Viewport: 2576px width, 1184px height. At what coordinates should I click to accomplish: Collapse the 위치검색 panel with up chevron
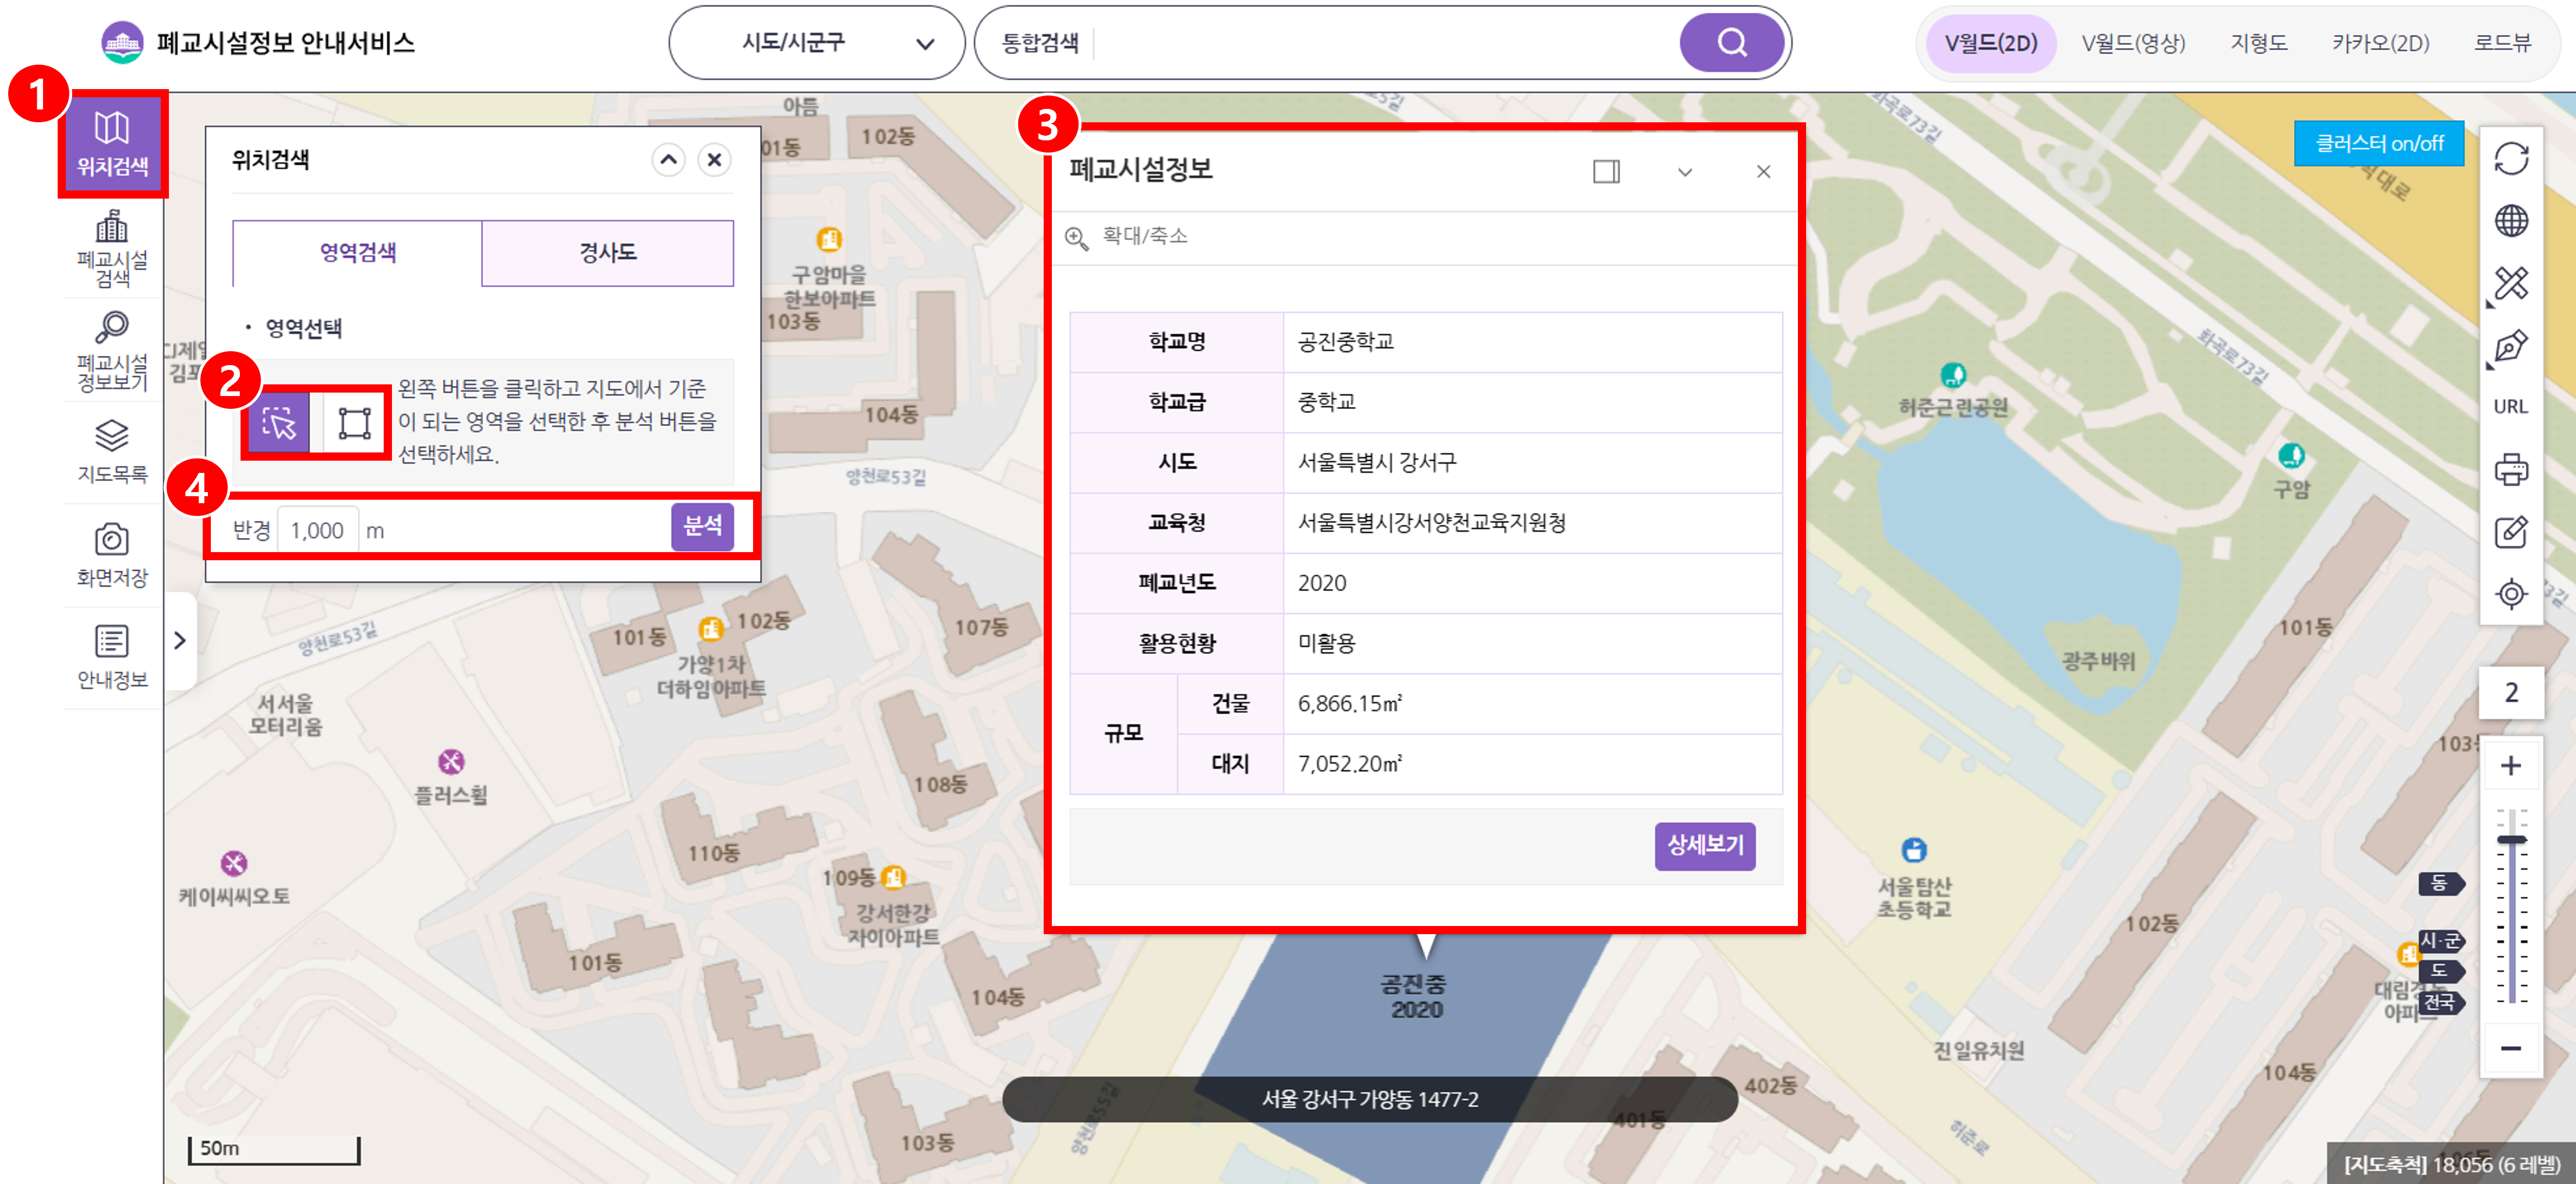668,160
